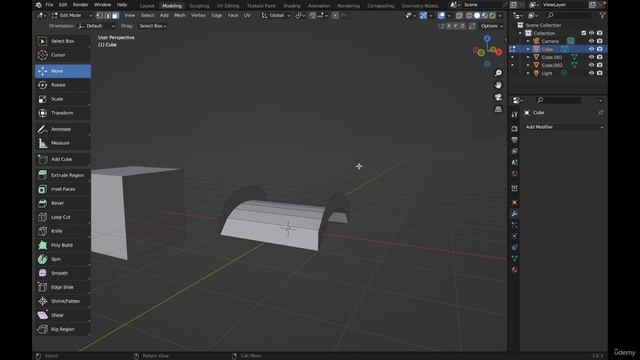Screen dimensions: 640x360
Task: Open the Global transform orientation dropdown
Action: (x=276, y=16)
